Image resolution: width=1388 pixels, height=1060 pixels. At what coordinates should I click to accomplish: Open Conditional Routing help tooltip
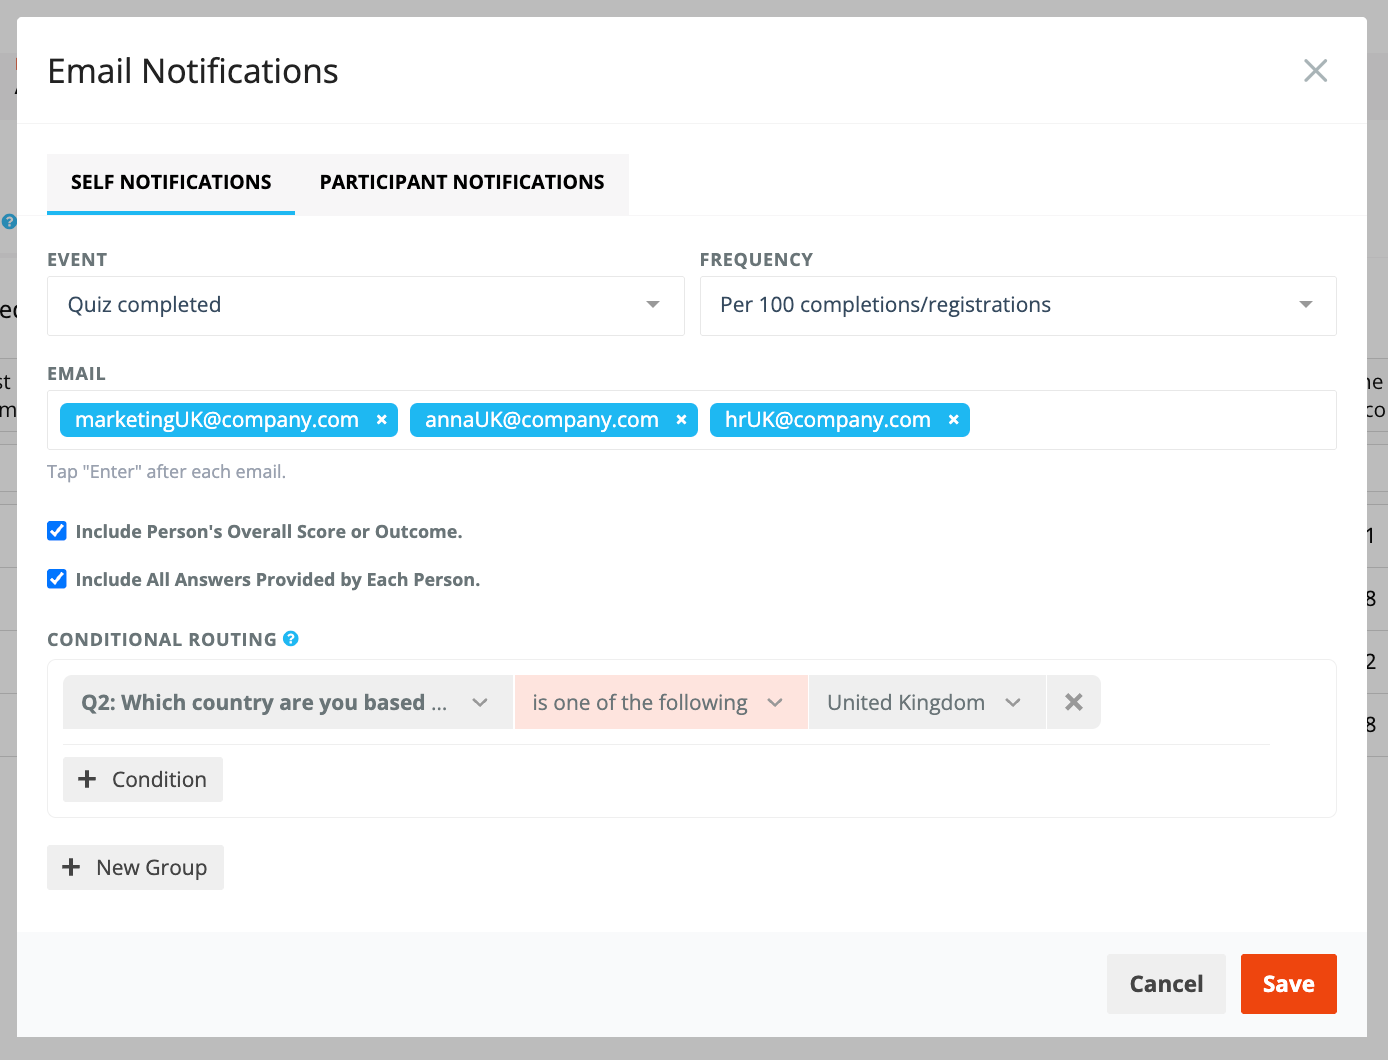(x=291, y=639)
